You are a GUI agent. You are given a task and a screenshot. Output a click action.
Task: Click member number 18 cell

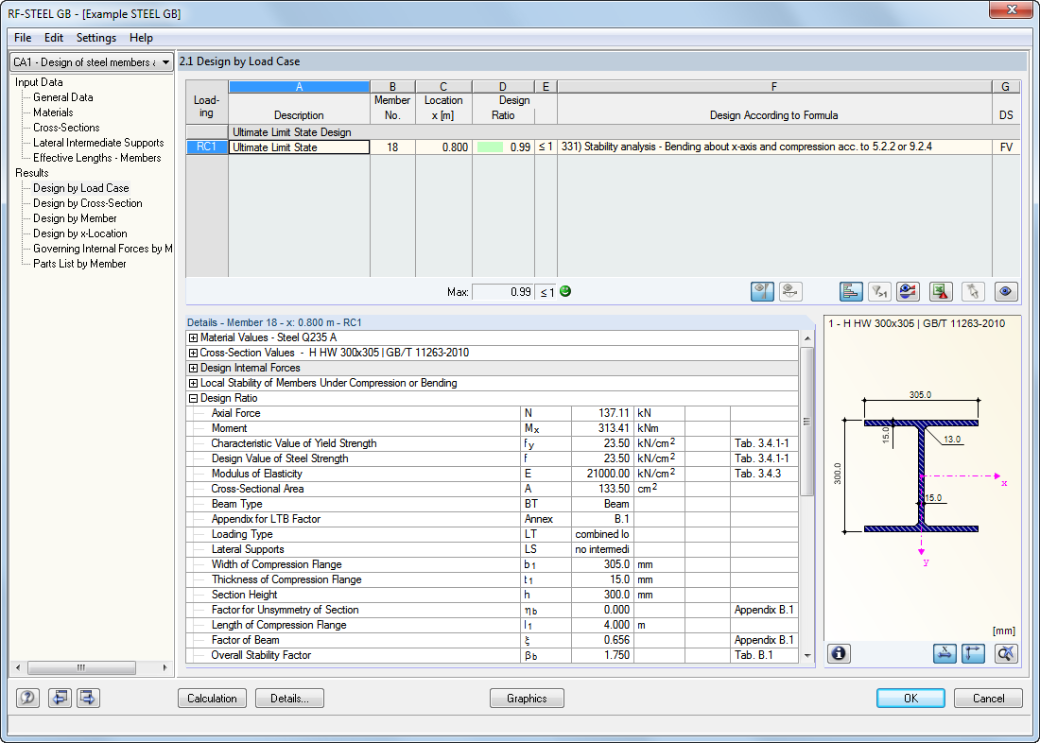coord(393,147)
